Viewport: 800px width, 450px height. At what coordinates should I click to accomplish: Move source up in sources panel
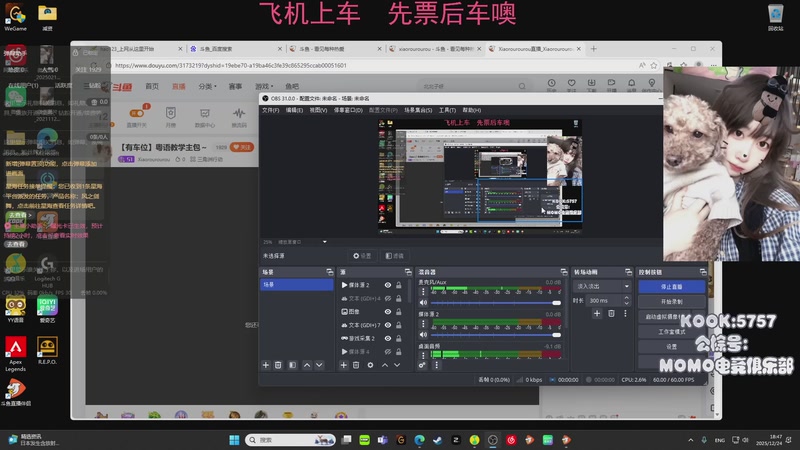pos(385,365)
